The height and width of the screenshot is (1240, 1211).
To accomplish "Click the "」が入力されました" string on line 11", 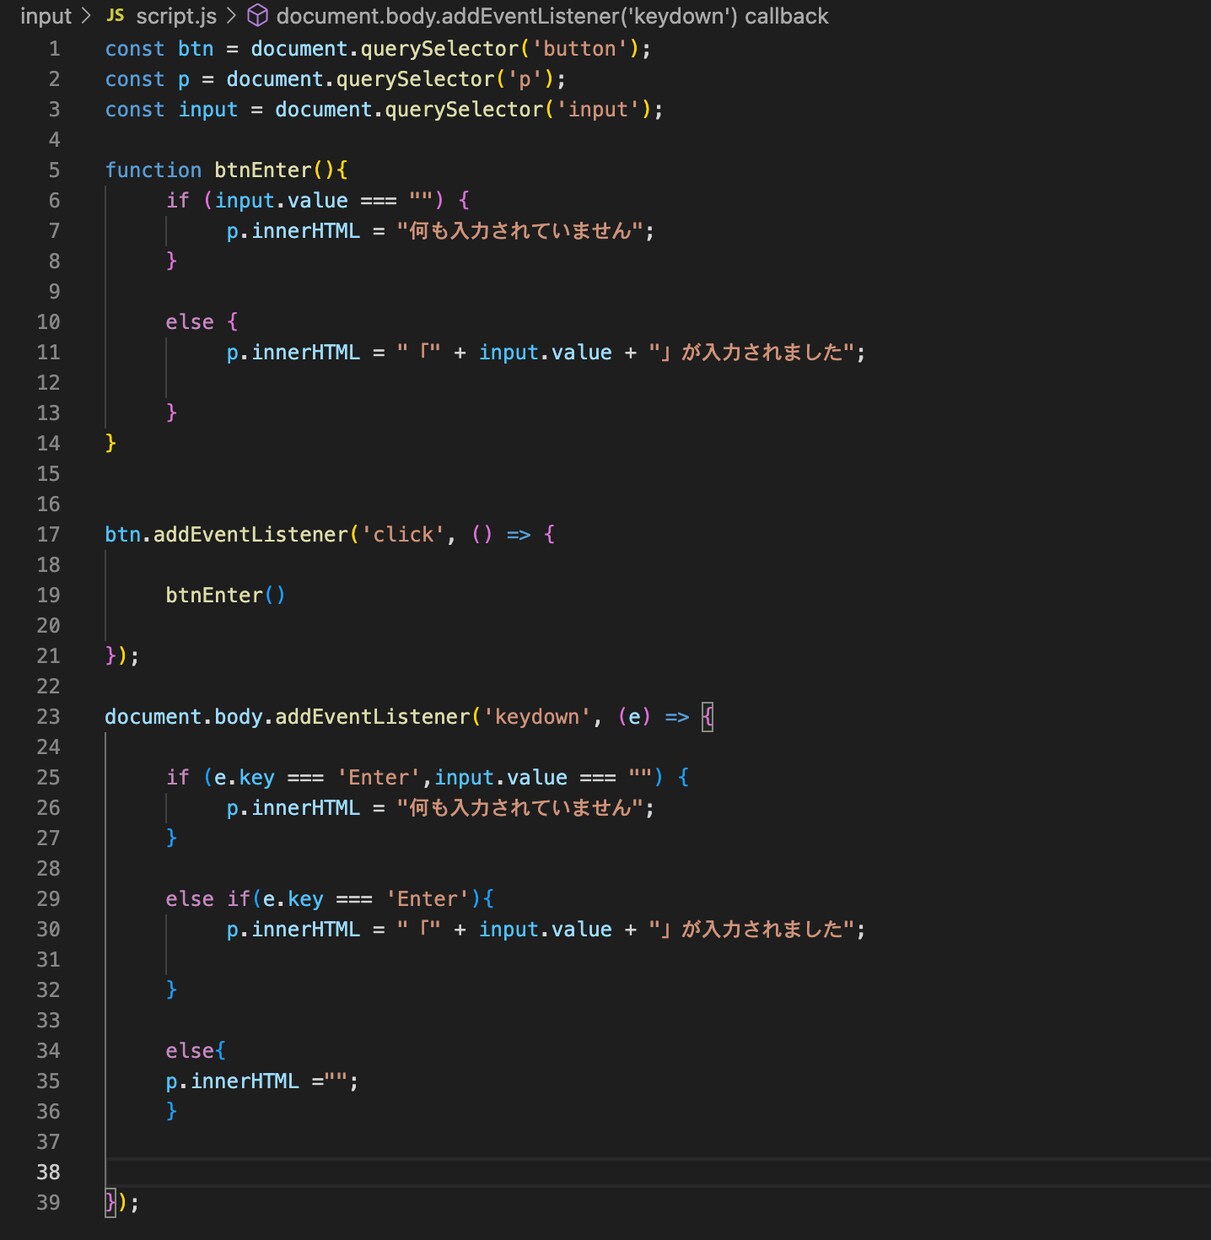I will click(x=751, y=352).
